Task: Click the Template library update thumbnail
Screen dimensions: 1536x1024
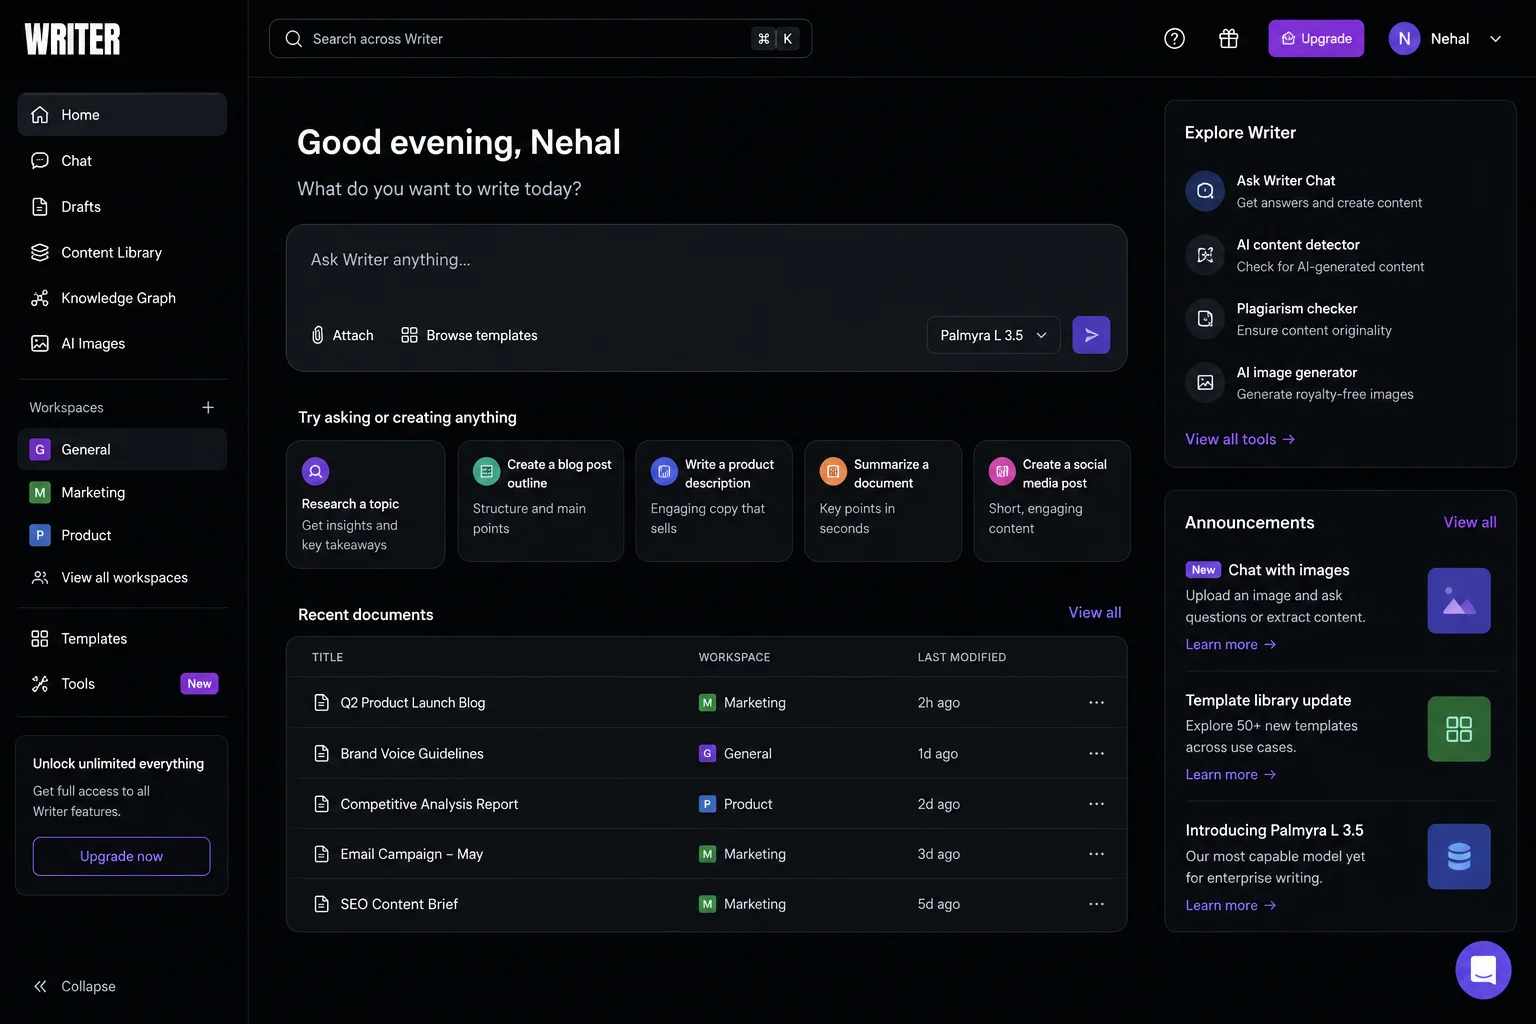Action: tap(1459, 729)
